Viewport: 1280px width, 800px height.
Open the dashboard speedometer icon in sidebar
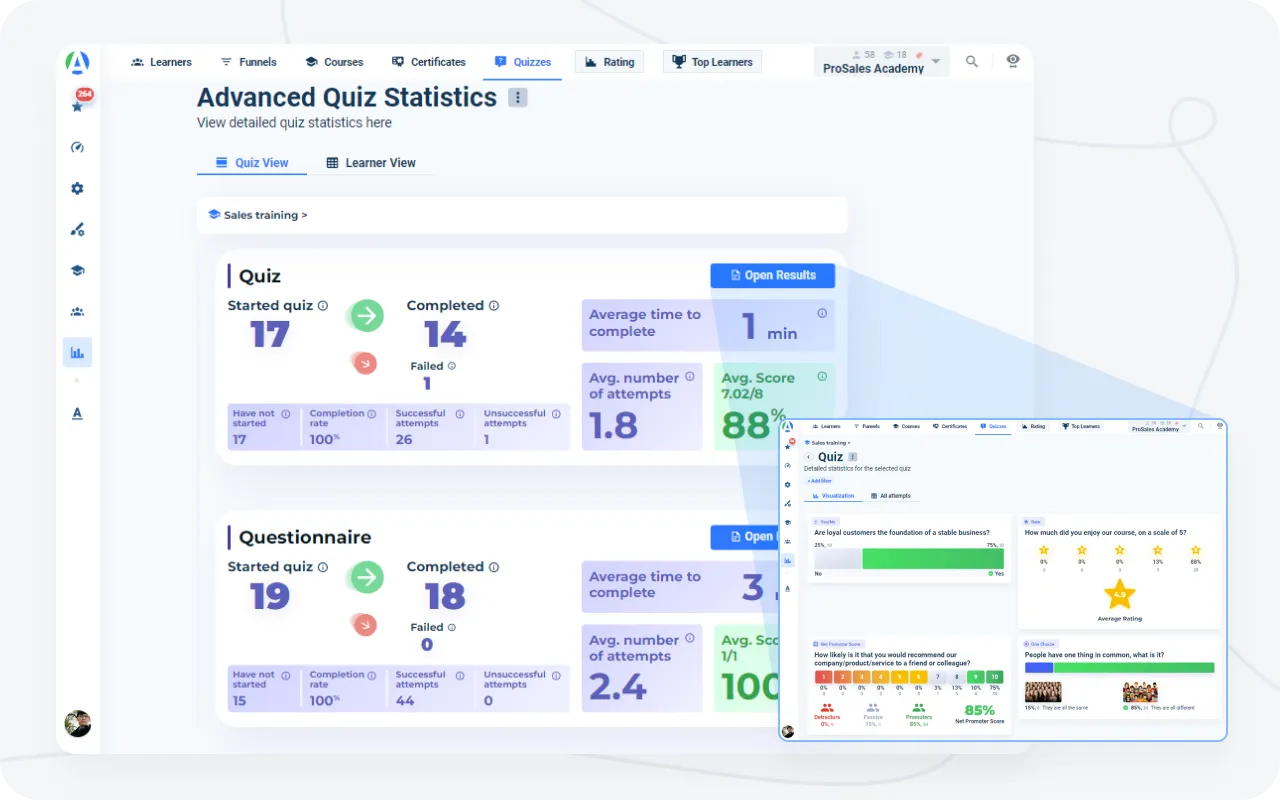click(x=77, y=147)
